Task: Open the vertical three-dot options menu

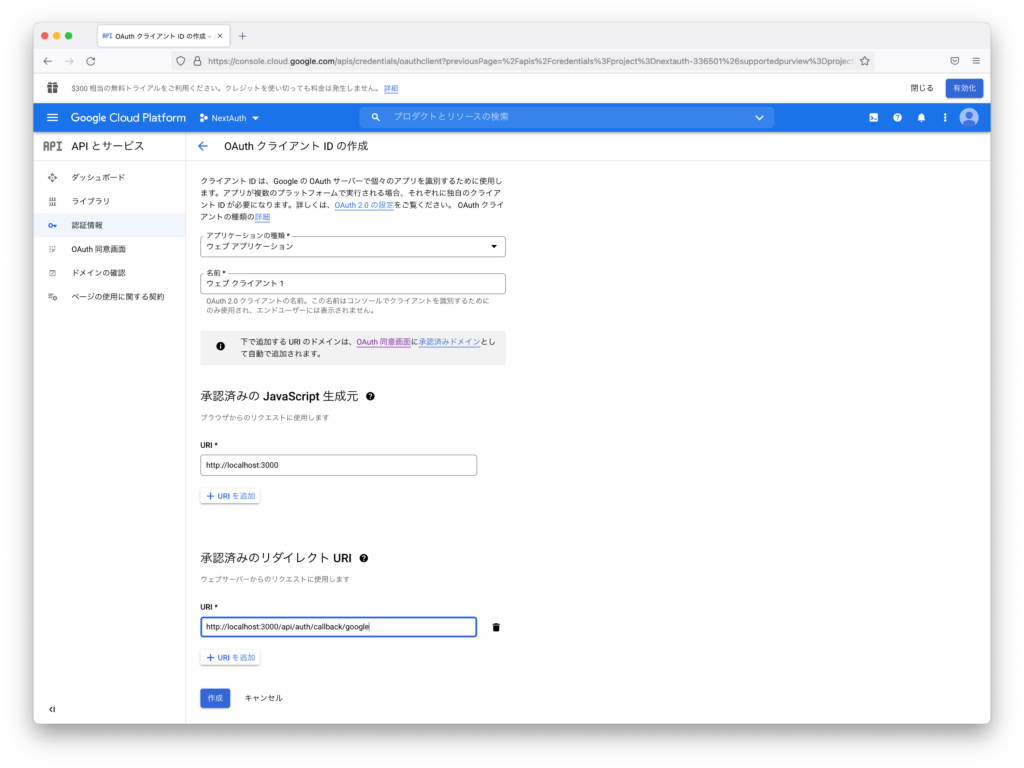Action: (944, 117)
